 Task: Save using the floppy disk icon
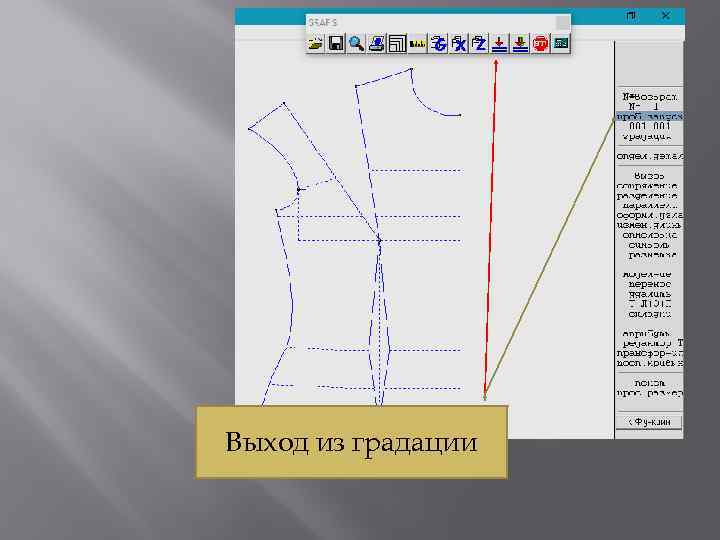(336, 44)
